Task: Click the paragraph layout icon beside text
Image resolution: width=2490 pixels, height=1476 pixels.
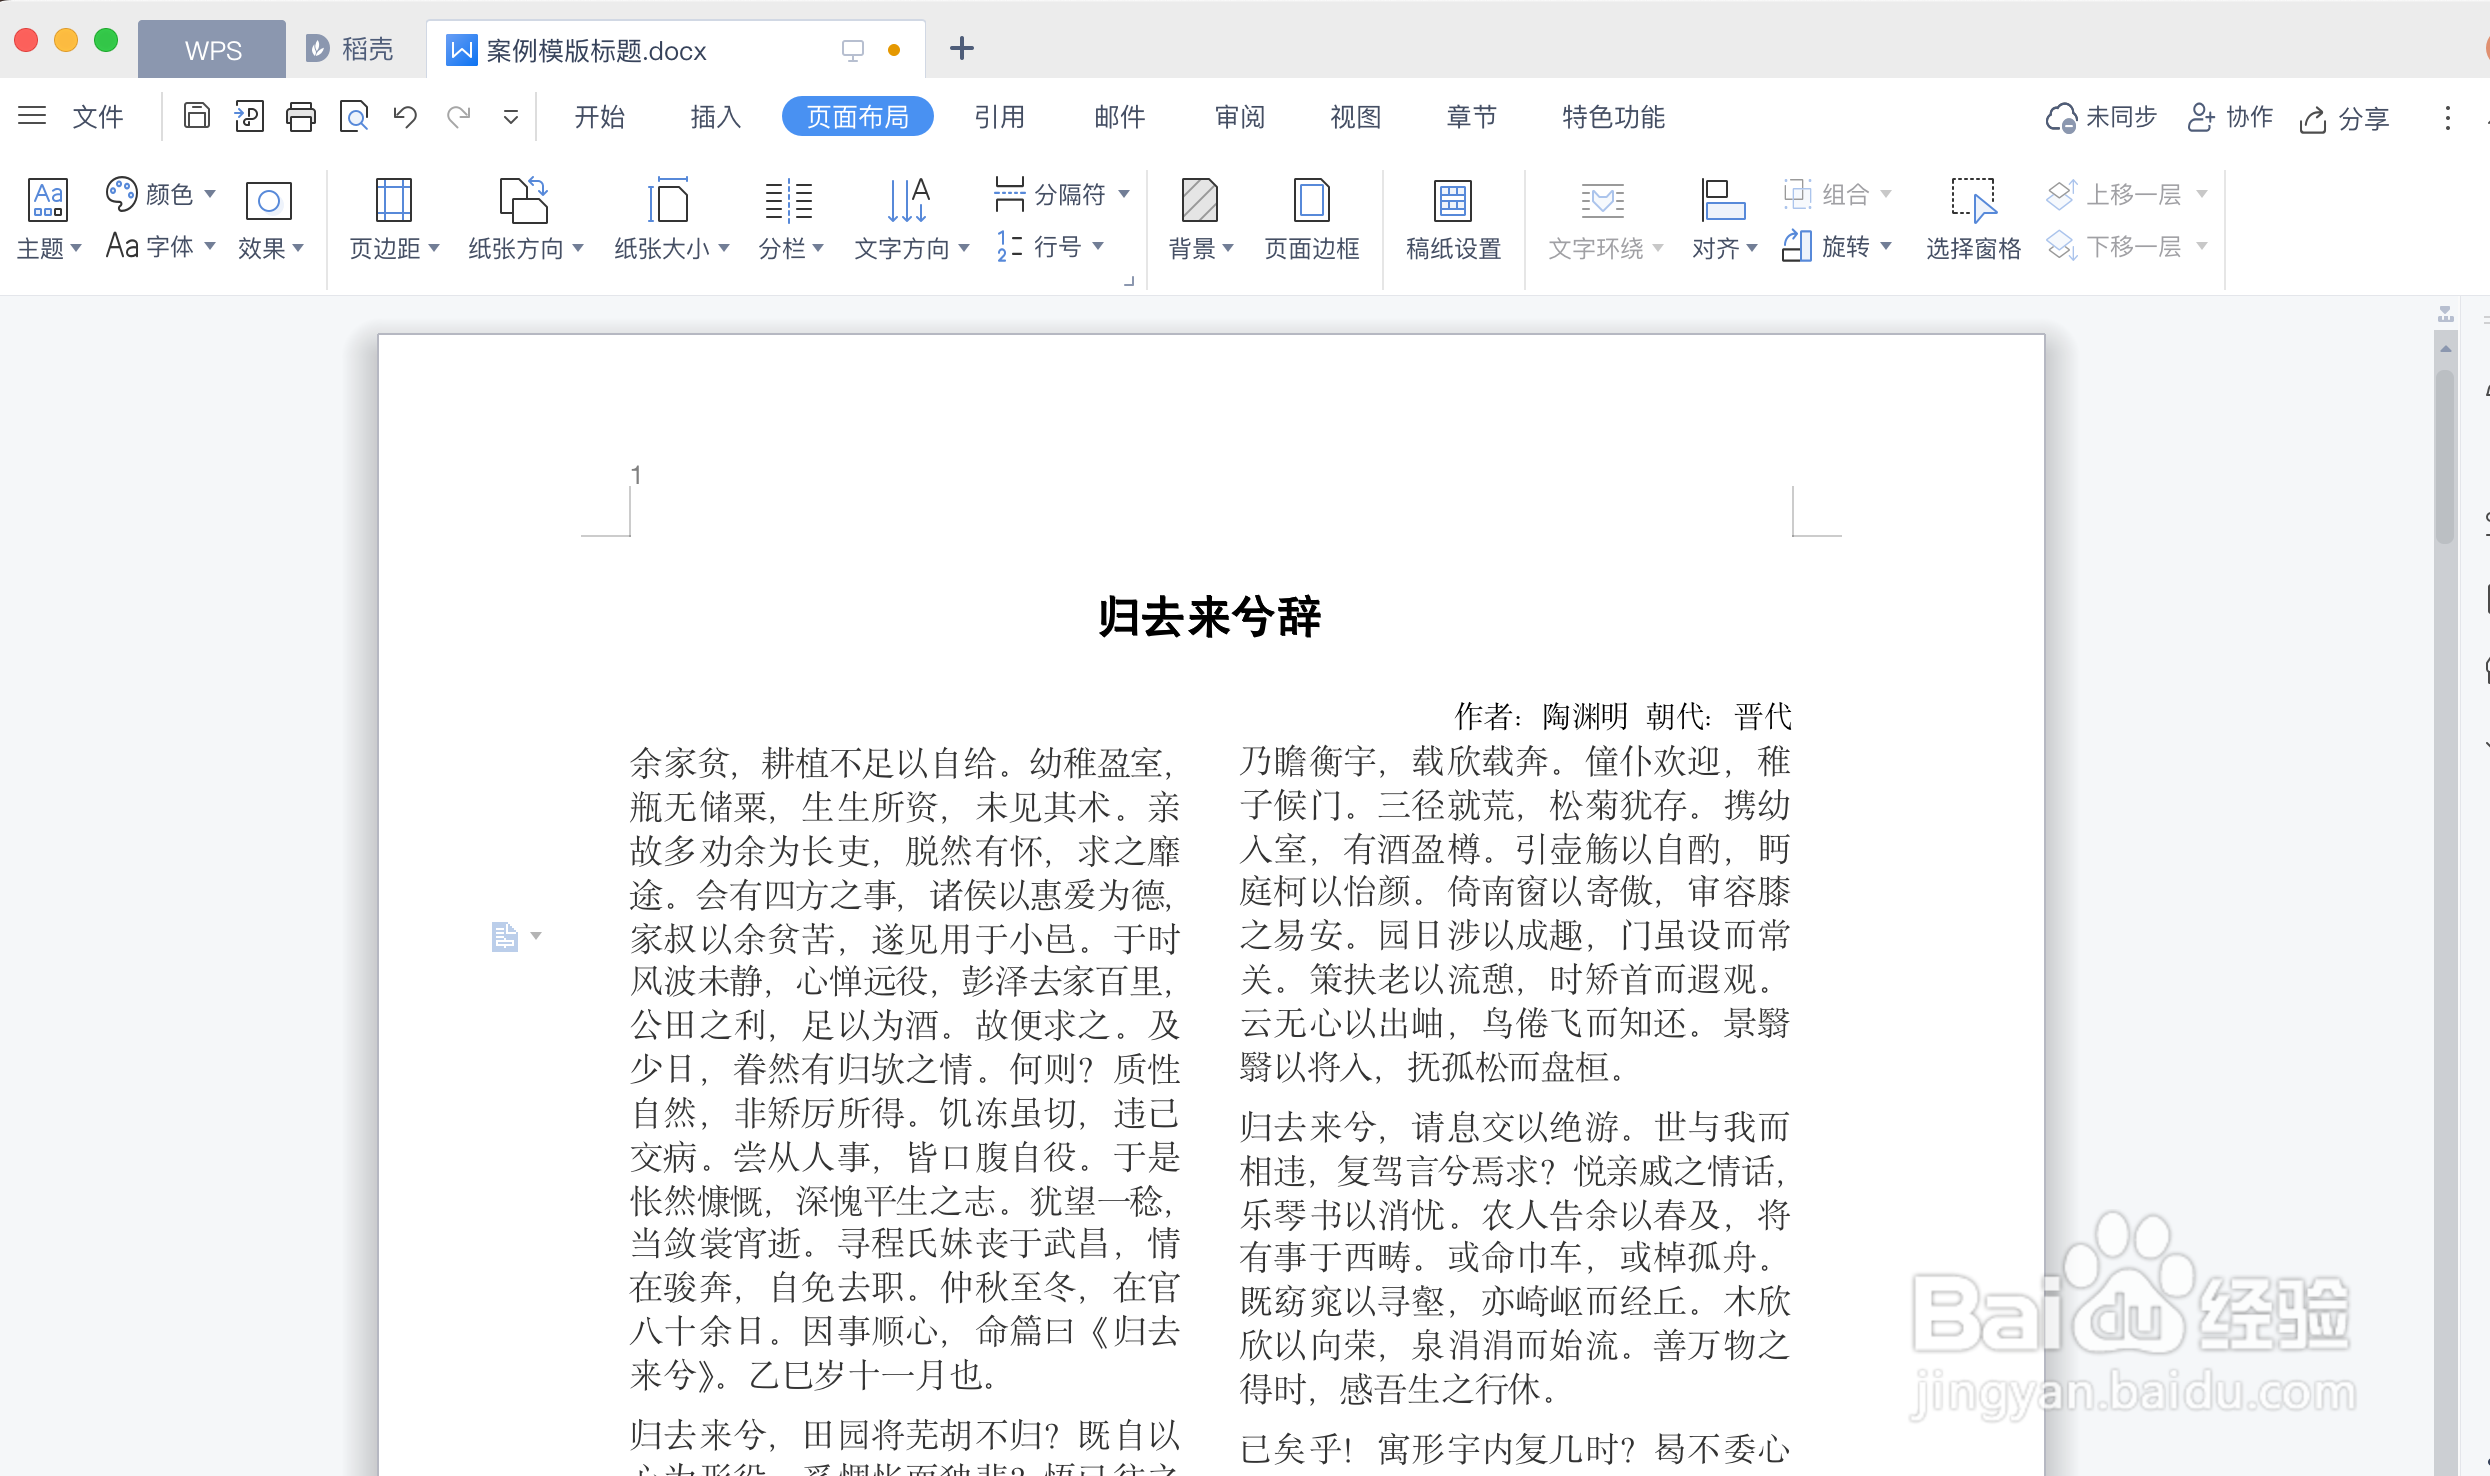Action: (x=505, y=936)
